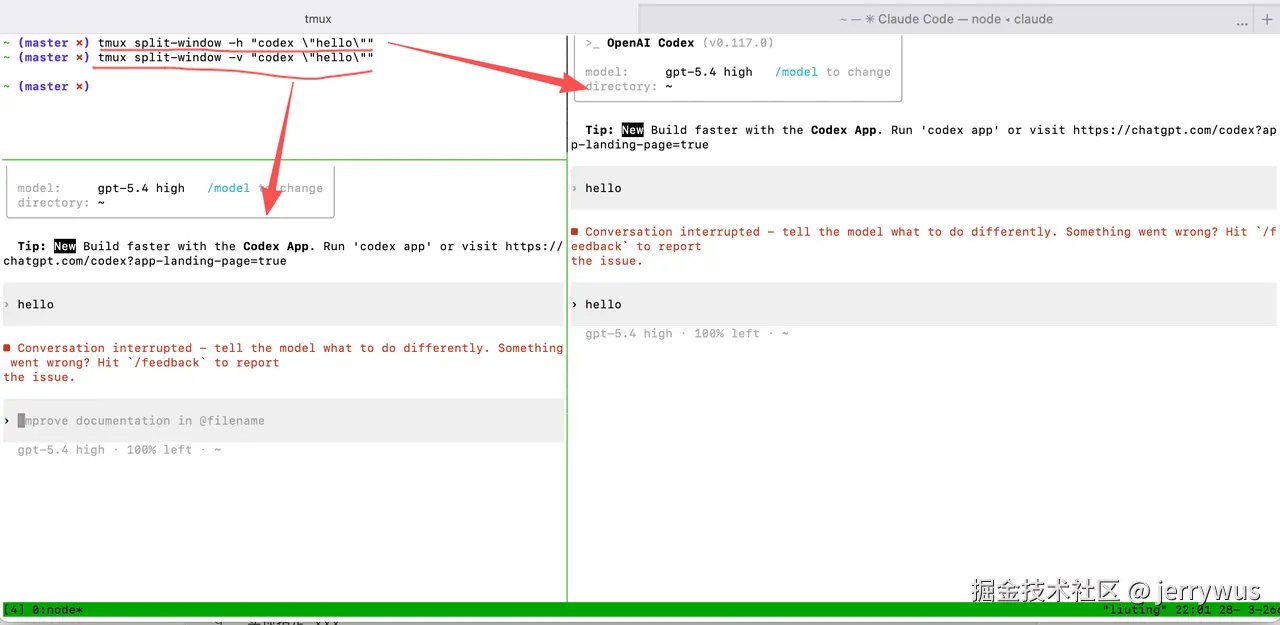Open the tab overflow ellipsis menu
The width and height of the screenshot is (1280, 625).
click(x=1243, y=20)
